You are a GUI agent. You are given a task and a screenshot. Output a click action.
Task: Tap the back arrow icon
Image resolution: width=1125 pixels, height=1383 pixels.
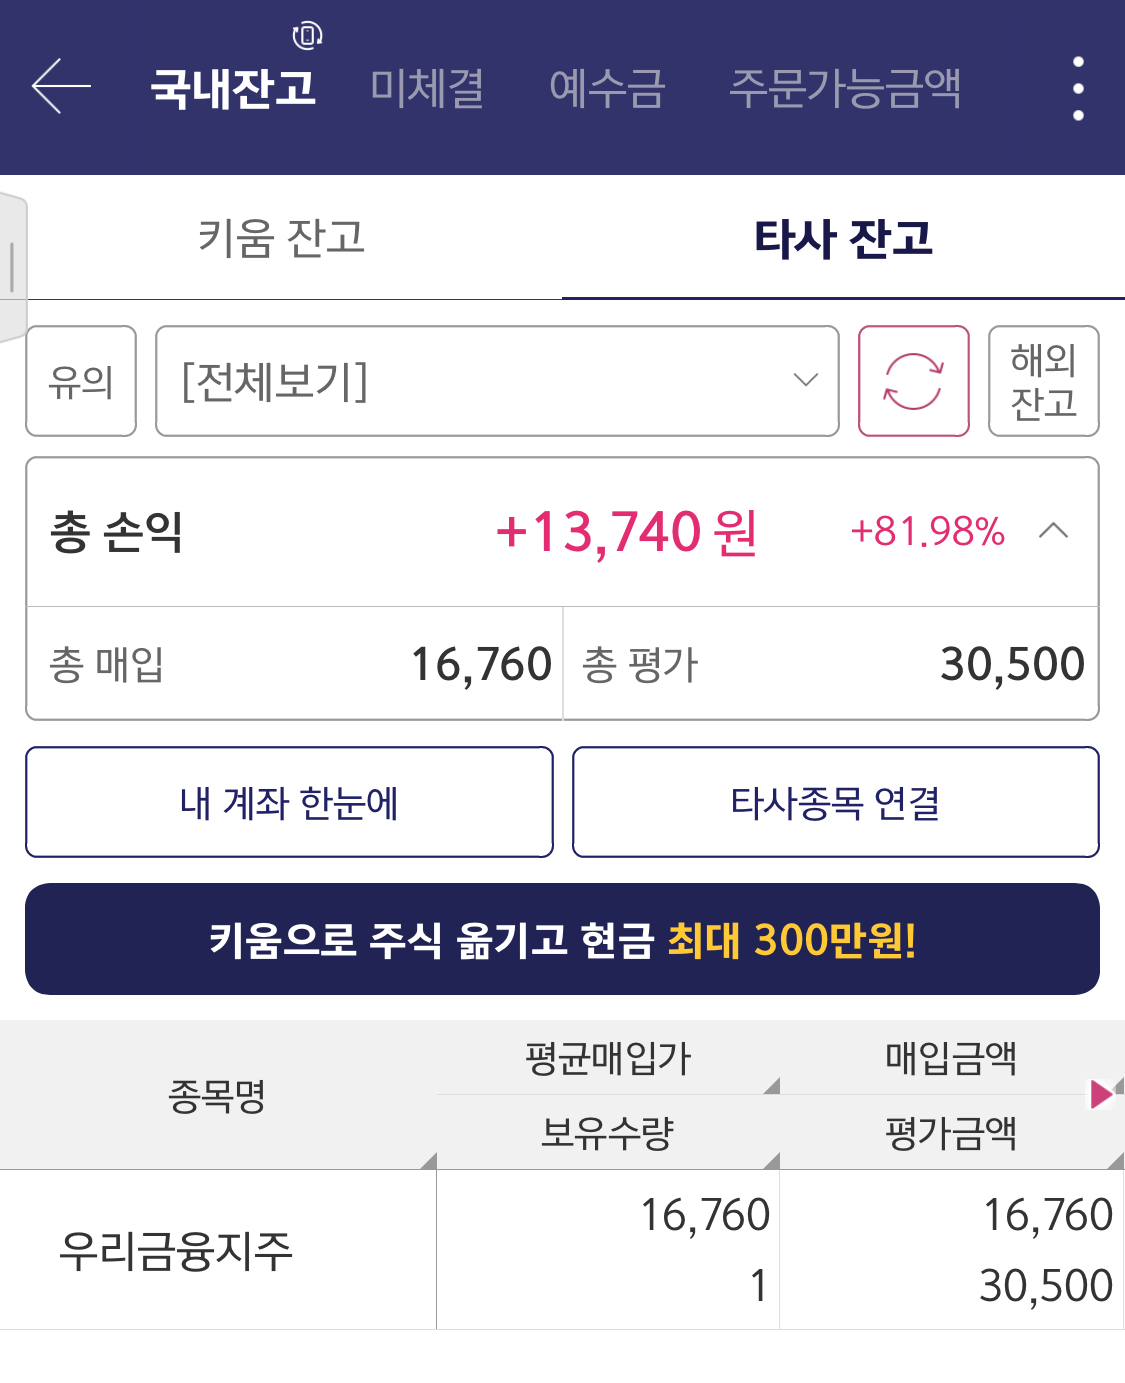click(61, 87)
